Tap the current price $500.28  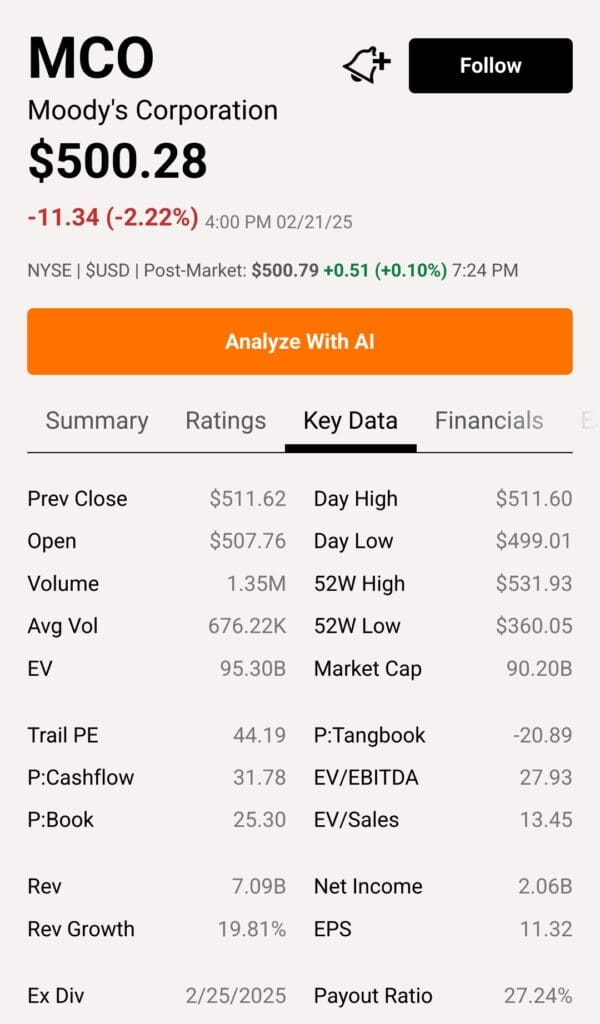115,160
